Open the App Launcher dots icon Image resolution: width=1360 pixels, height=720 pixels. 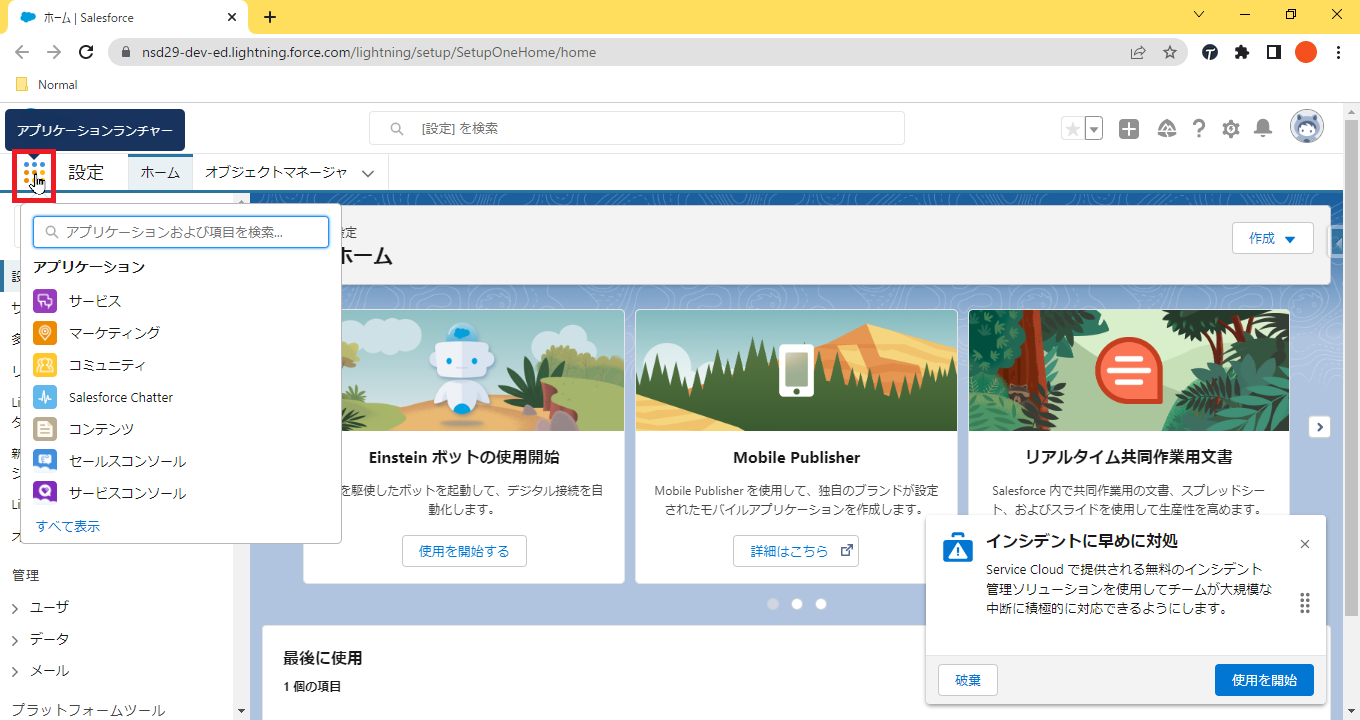[x=34, y=174]
